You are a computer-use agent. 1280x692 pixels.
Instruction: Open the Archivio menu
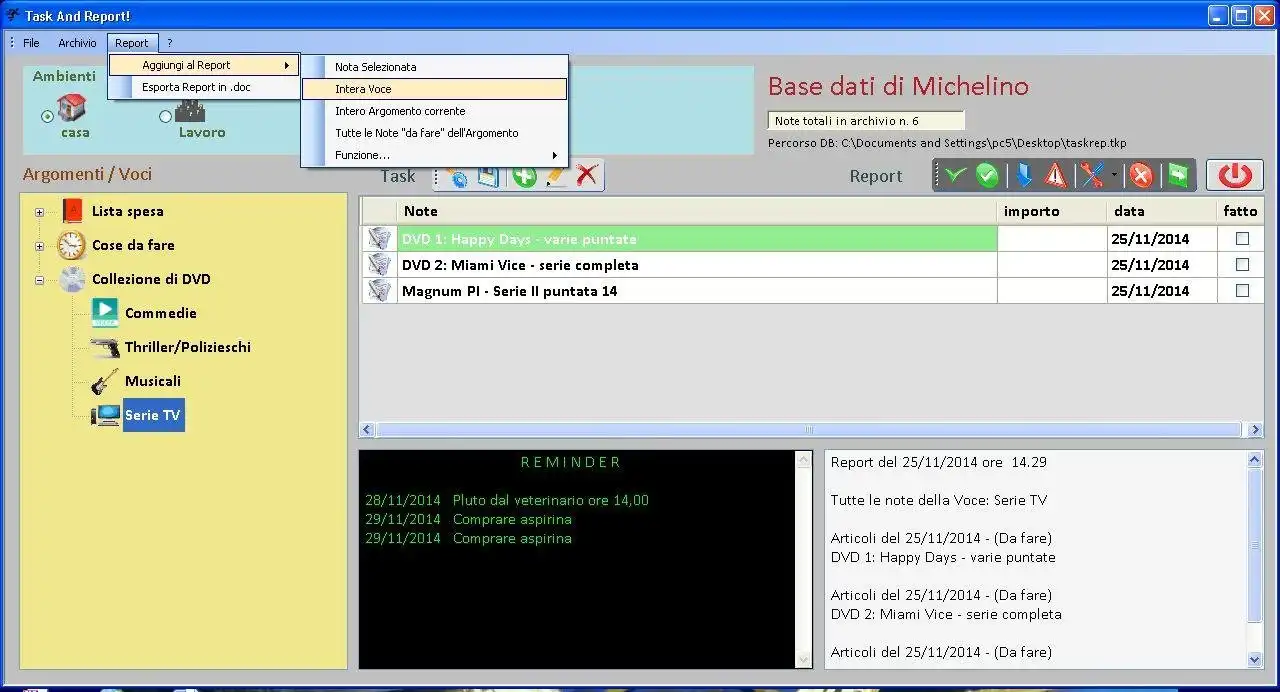click(77, 43)
